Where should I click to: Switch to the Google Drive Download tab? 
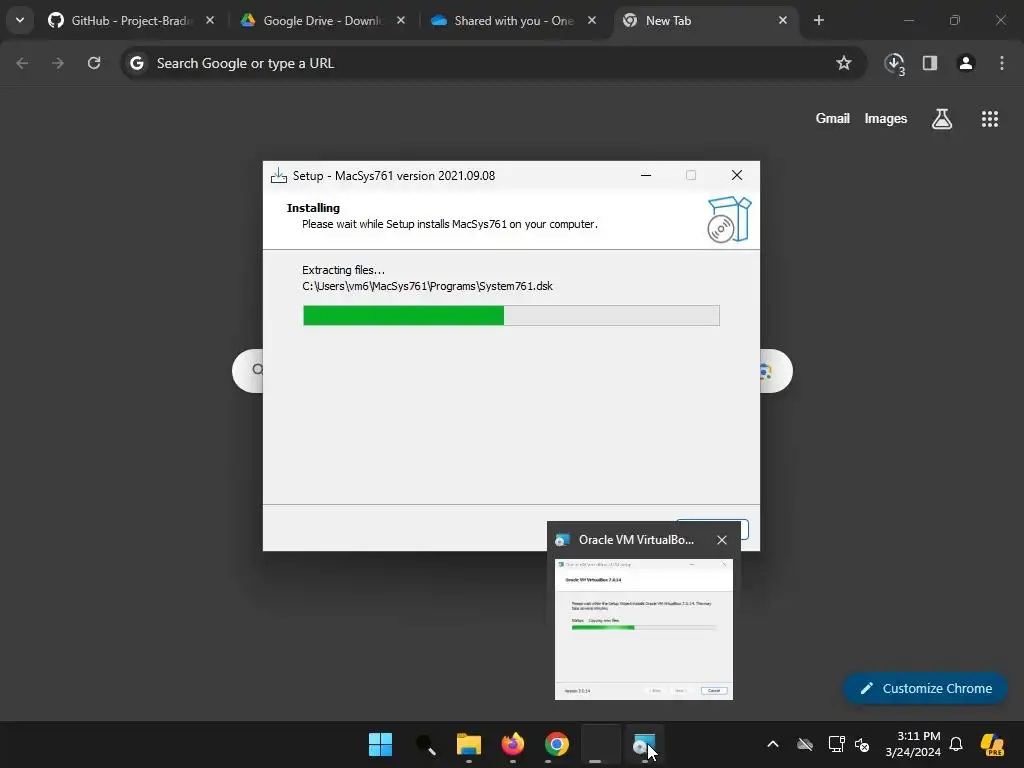[x=322, y=20]
